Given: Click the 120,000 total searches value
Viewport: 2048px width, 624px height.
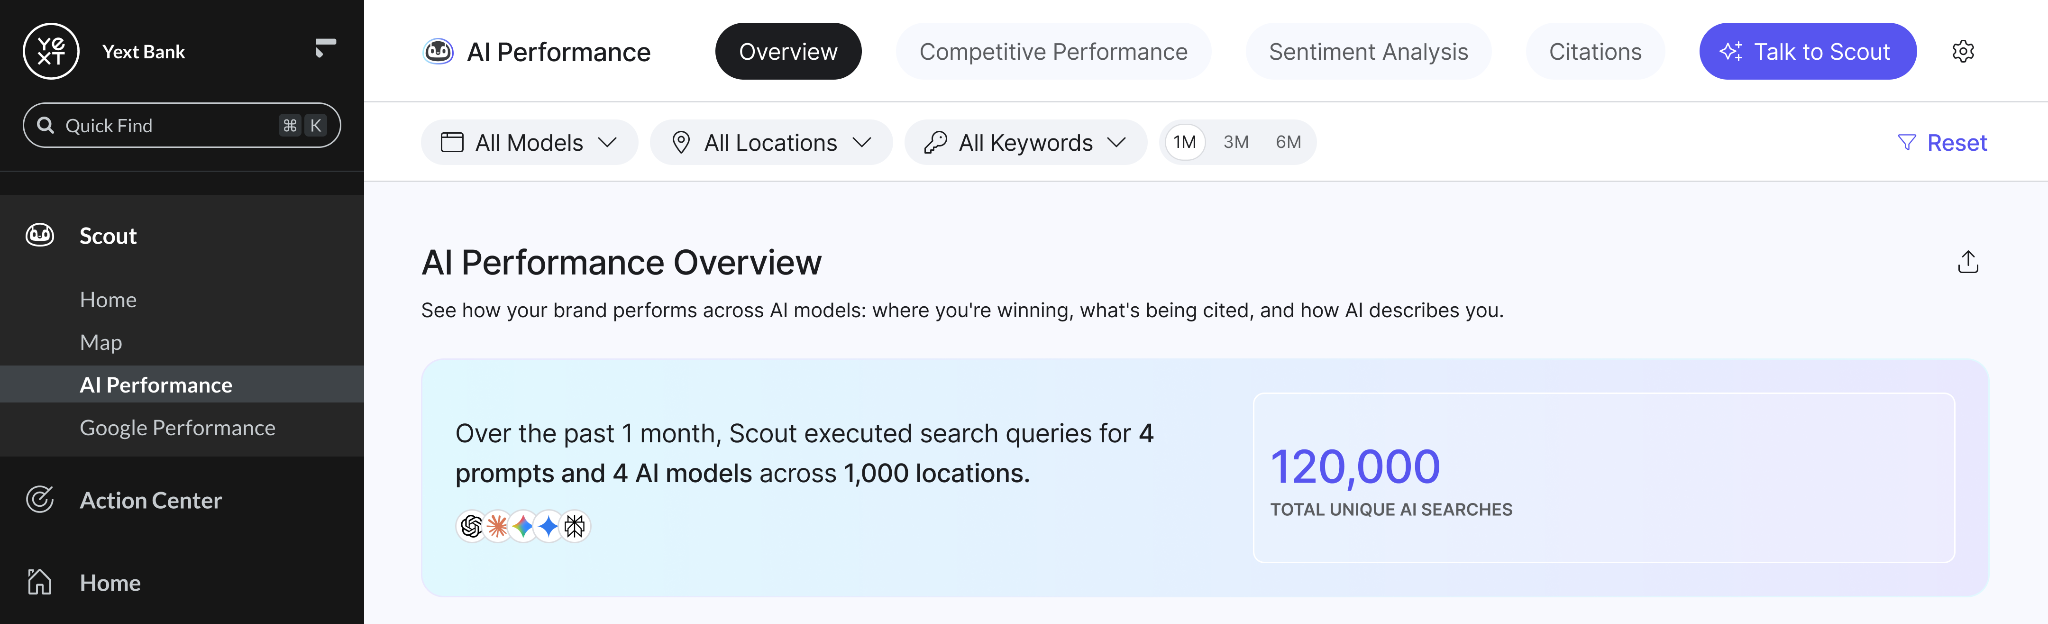Looking at the screenshot, I should tap(1355, 466).
